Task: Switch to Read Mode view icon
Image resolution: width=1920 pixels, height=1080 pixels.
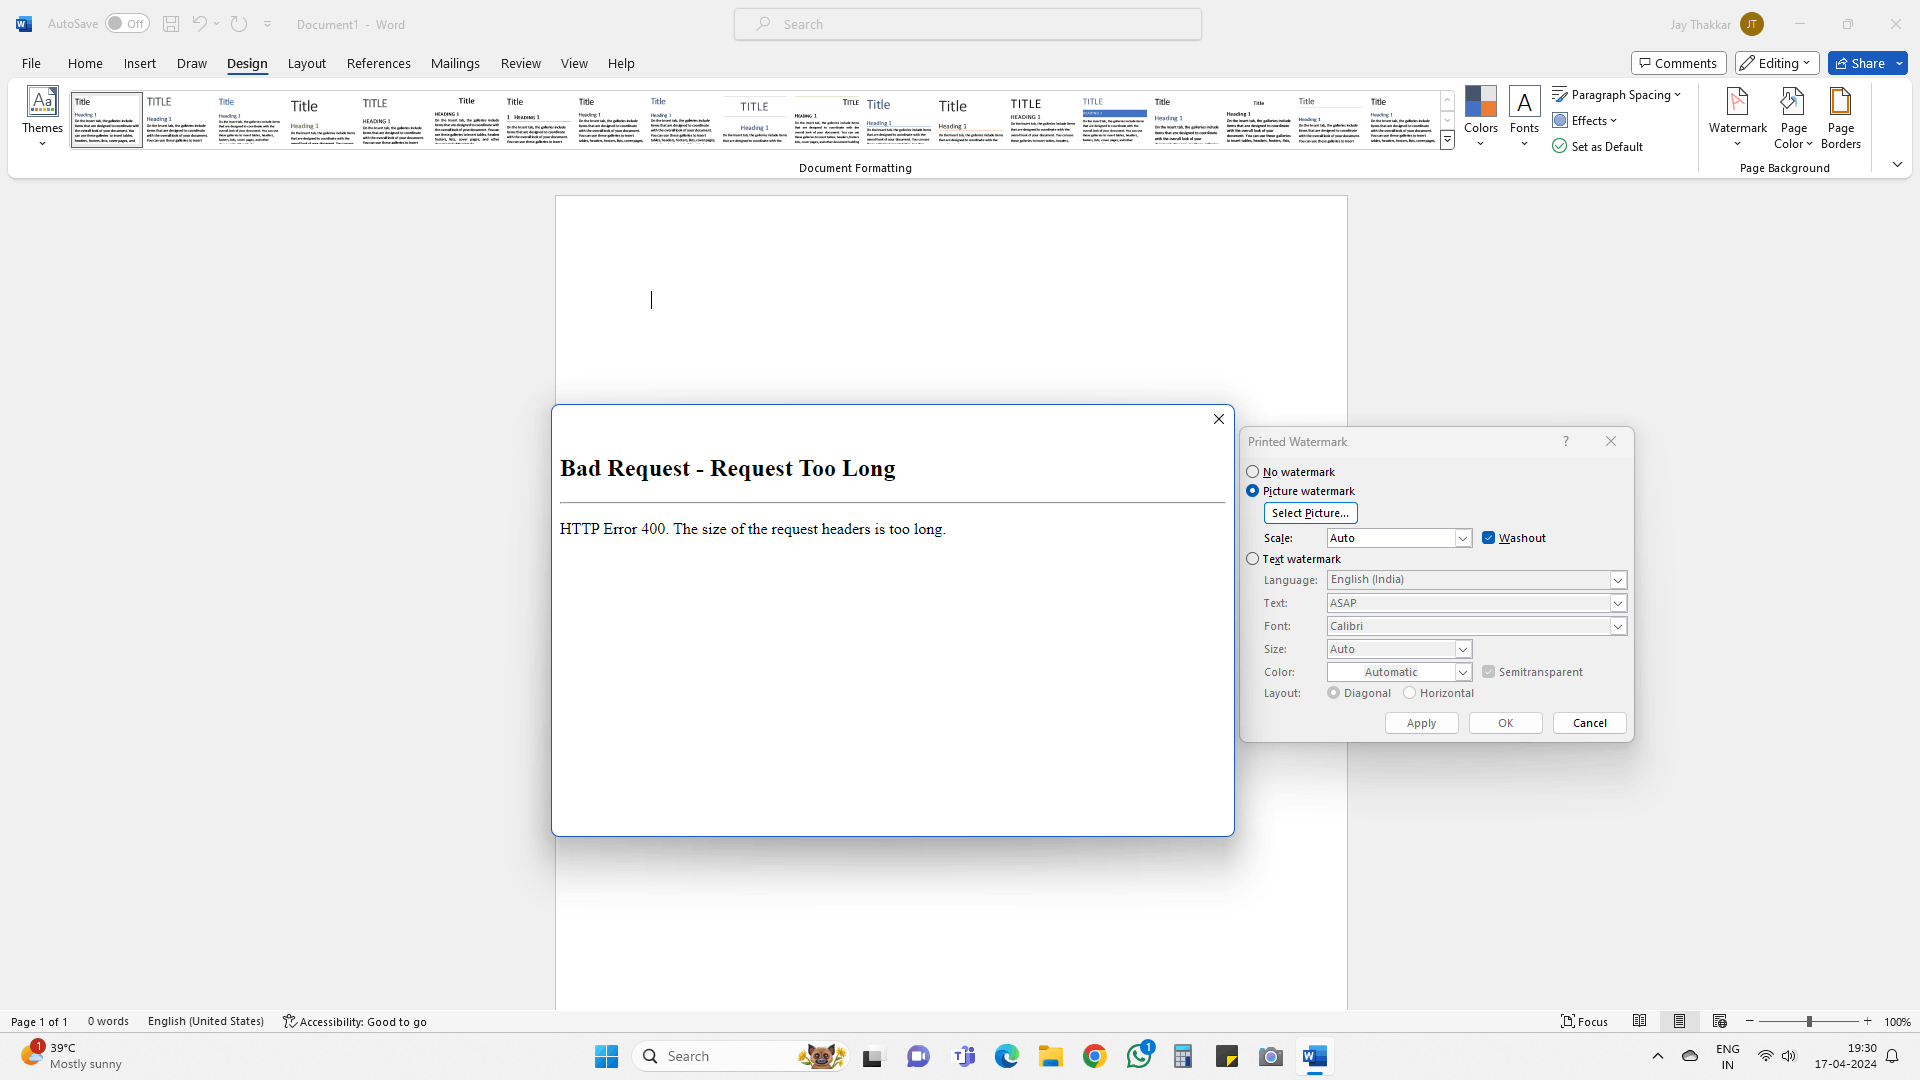Action: pos(1640,1021)
